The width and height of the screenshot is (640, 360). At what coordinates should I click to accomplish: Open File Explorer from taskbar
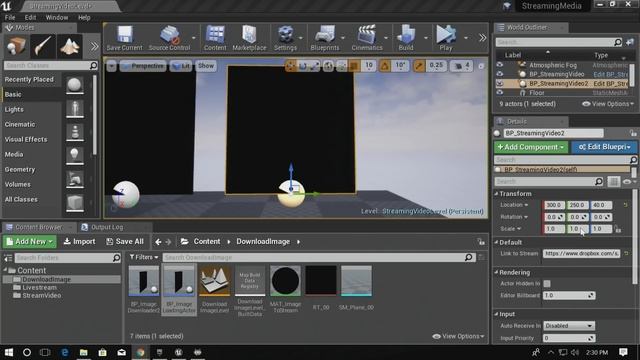84,352
